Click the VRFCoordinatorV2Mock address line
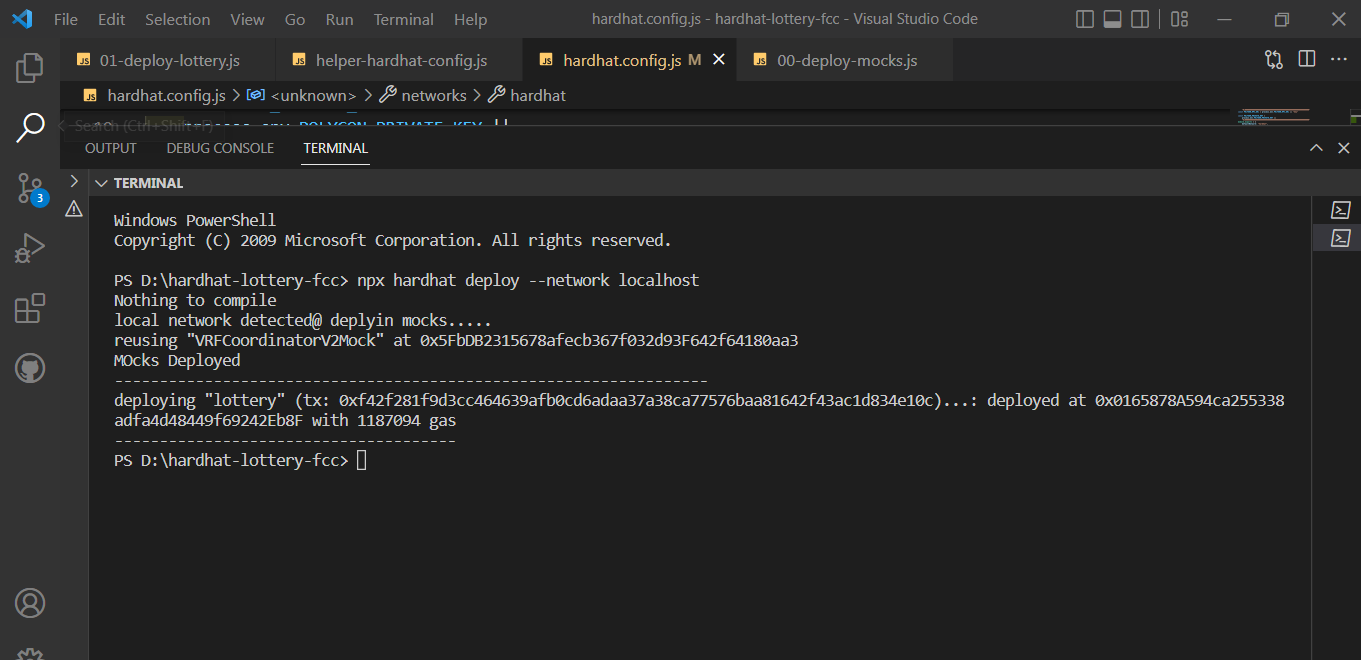This screenshot has width=1361, height=660. point(456,340)
